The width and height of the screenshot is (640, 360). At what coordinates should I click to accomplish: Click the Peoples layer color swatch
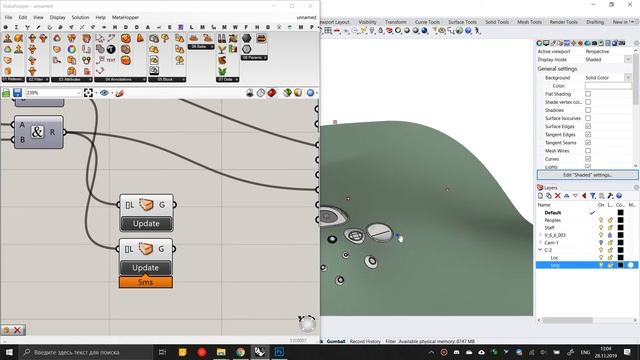[x=620, y=220]
